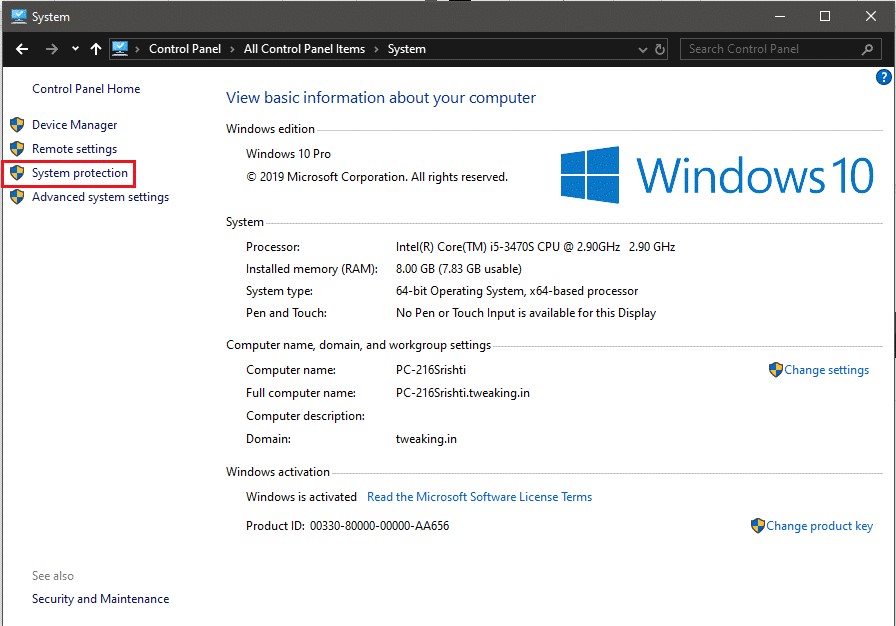Select Control Panel Home

point(86,88)
